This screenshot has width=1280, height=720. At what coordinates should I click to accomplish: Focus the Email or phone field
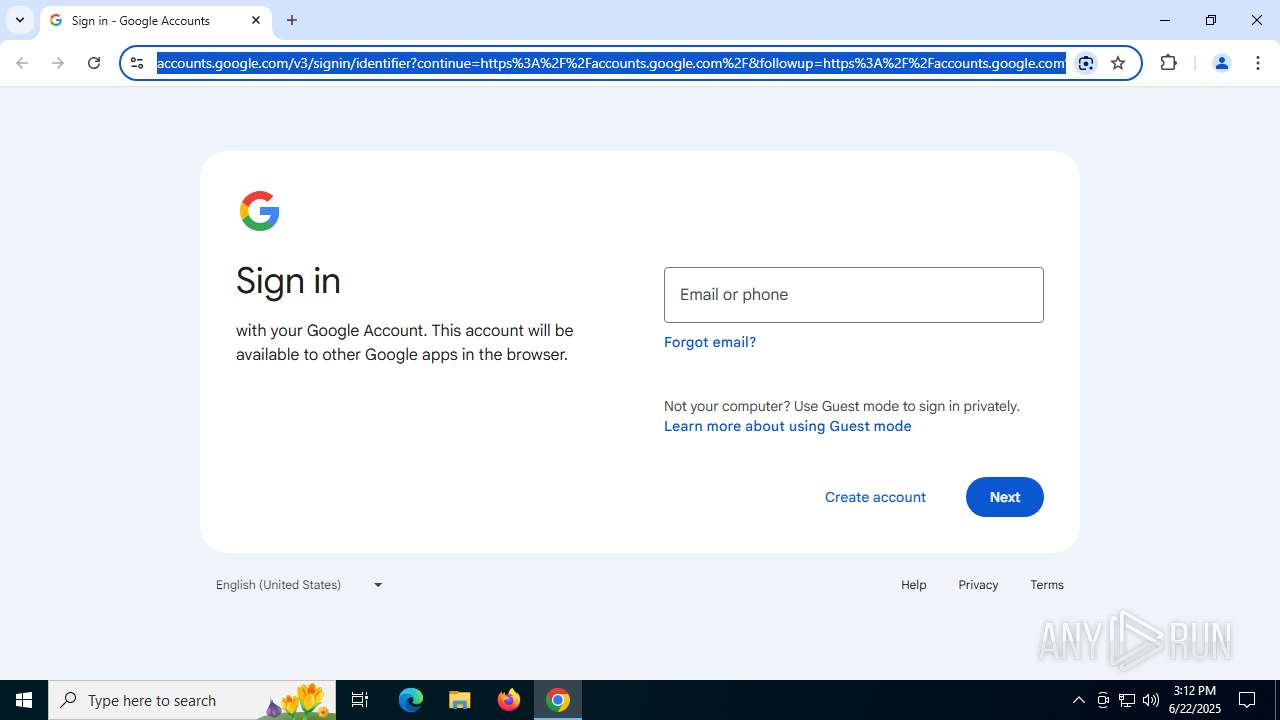(x=853, y=295)
